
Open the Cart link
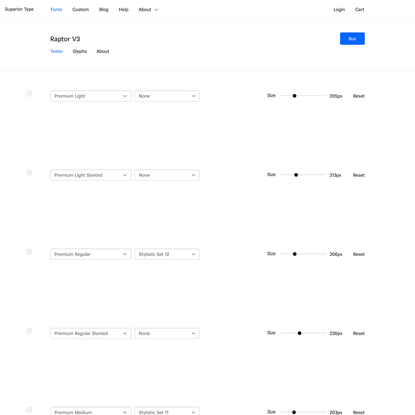[360, 10]
